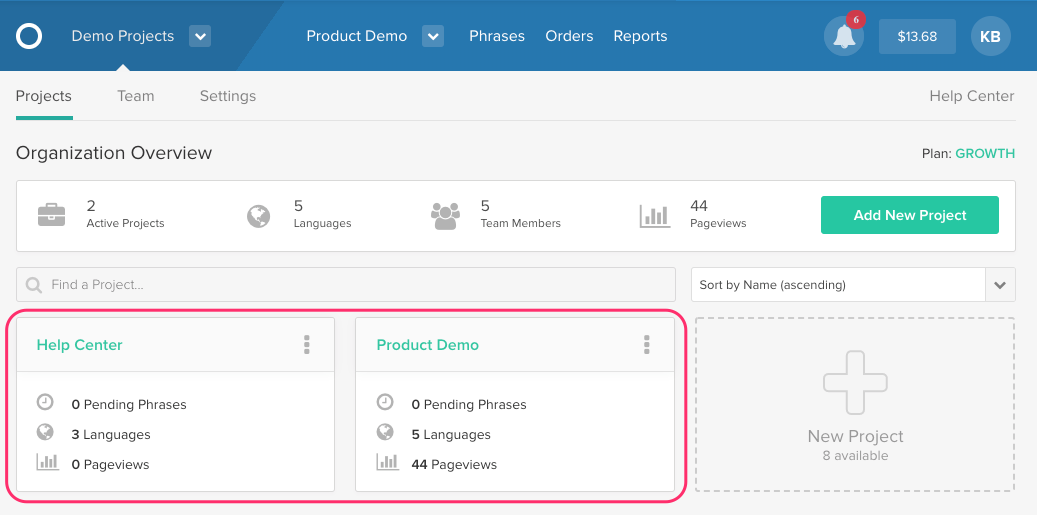The image size is (1037, 515).
Task: Switch to the Settings tab
Action: (x=228, y=97)
